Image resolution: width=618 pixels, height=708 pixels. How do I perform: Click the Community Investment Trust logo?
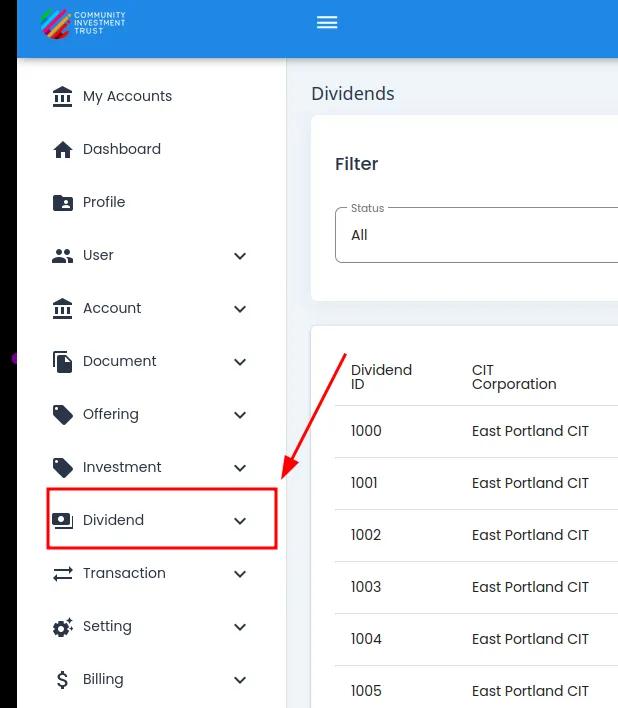point(83,24)
